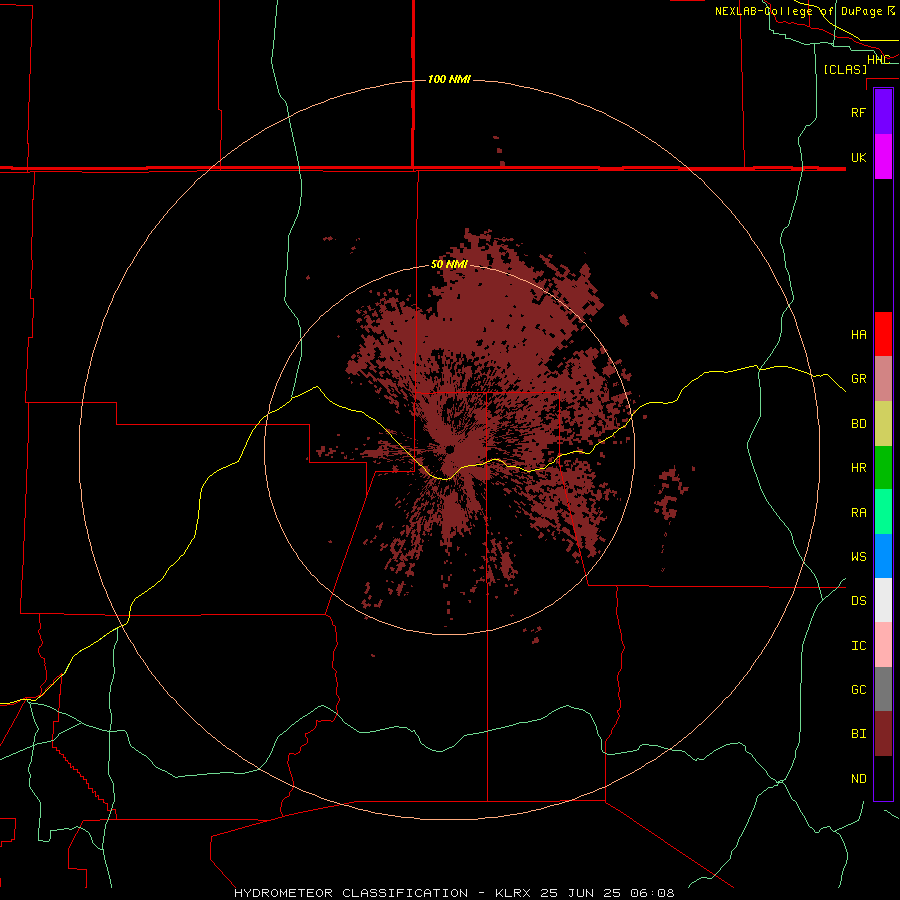Screen dimensions: 900x900
Task: Select the IC light pink legend swatch
Action: pos(883,645)
